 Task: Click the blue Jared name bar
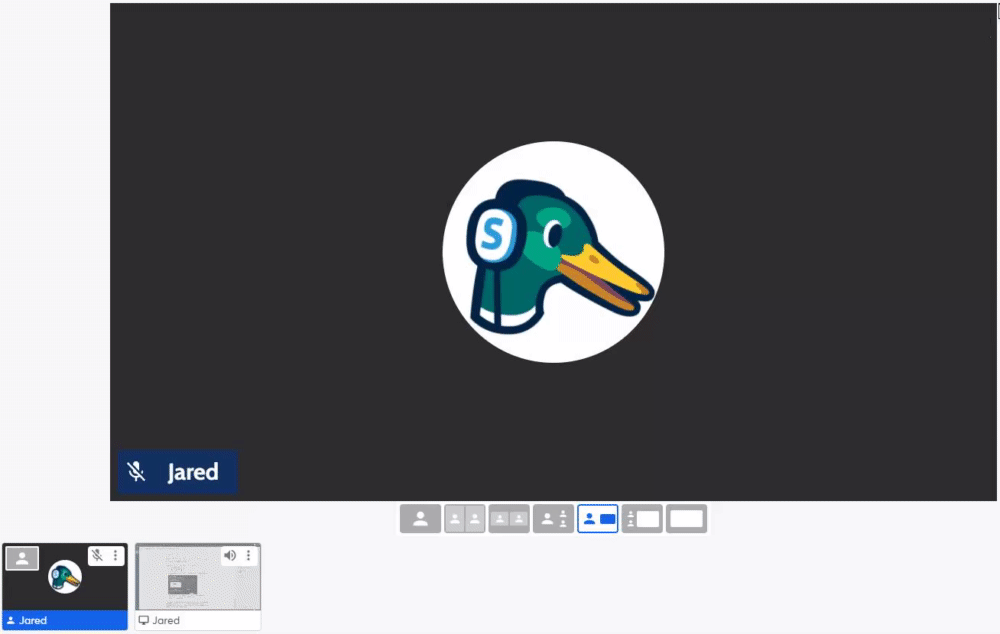[x=65, y=621]
